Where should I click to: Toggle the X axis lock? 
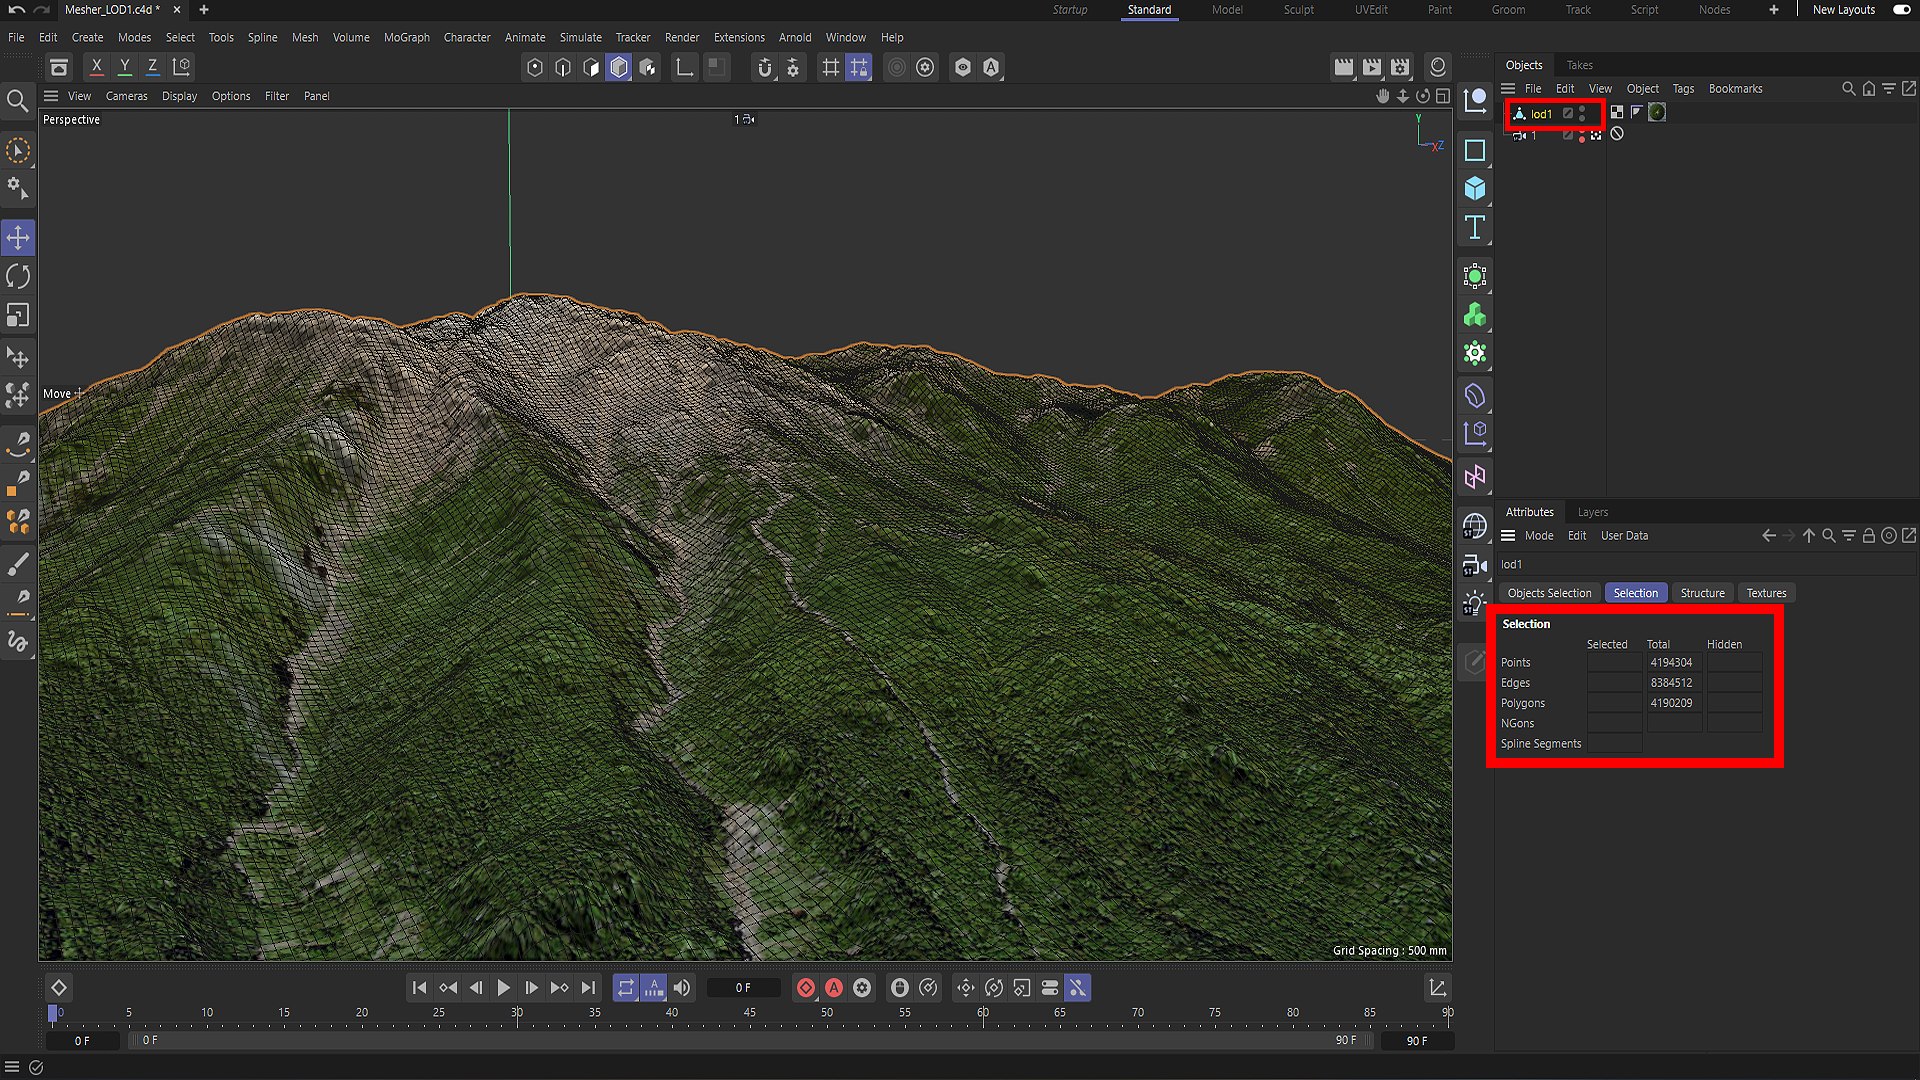pyautogui.click(x=97, y=67)
